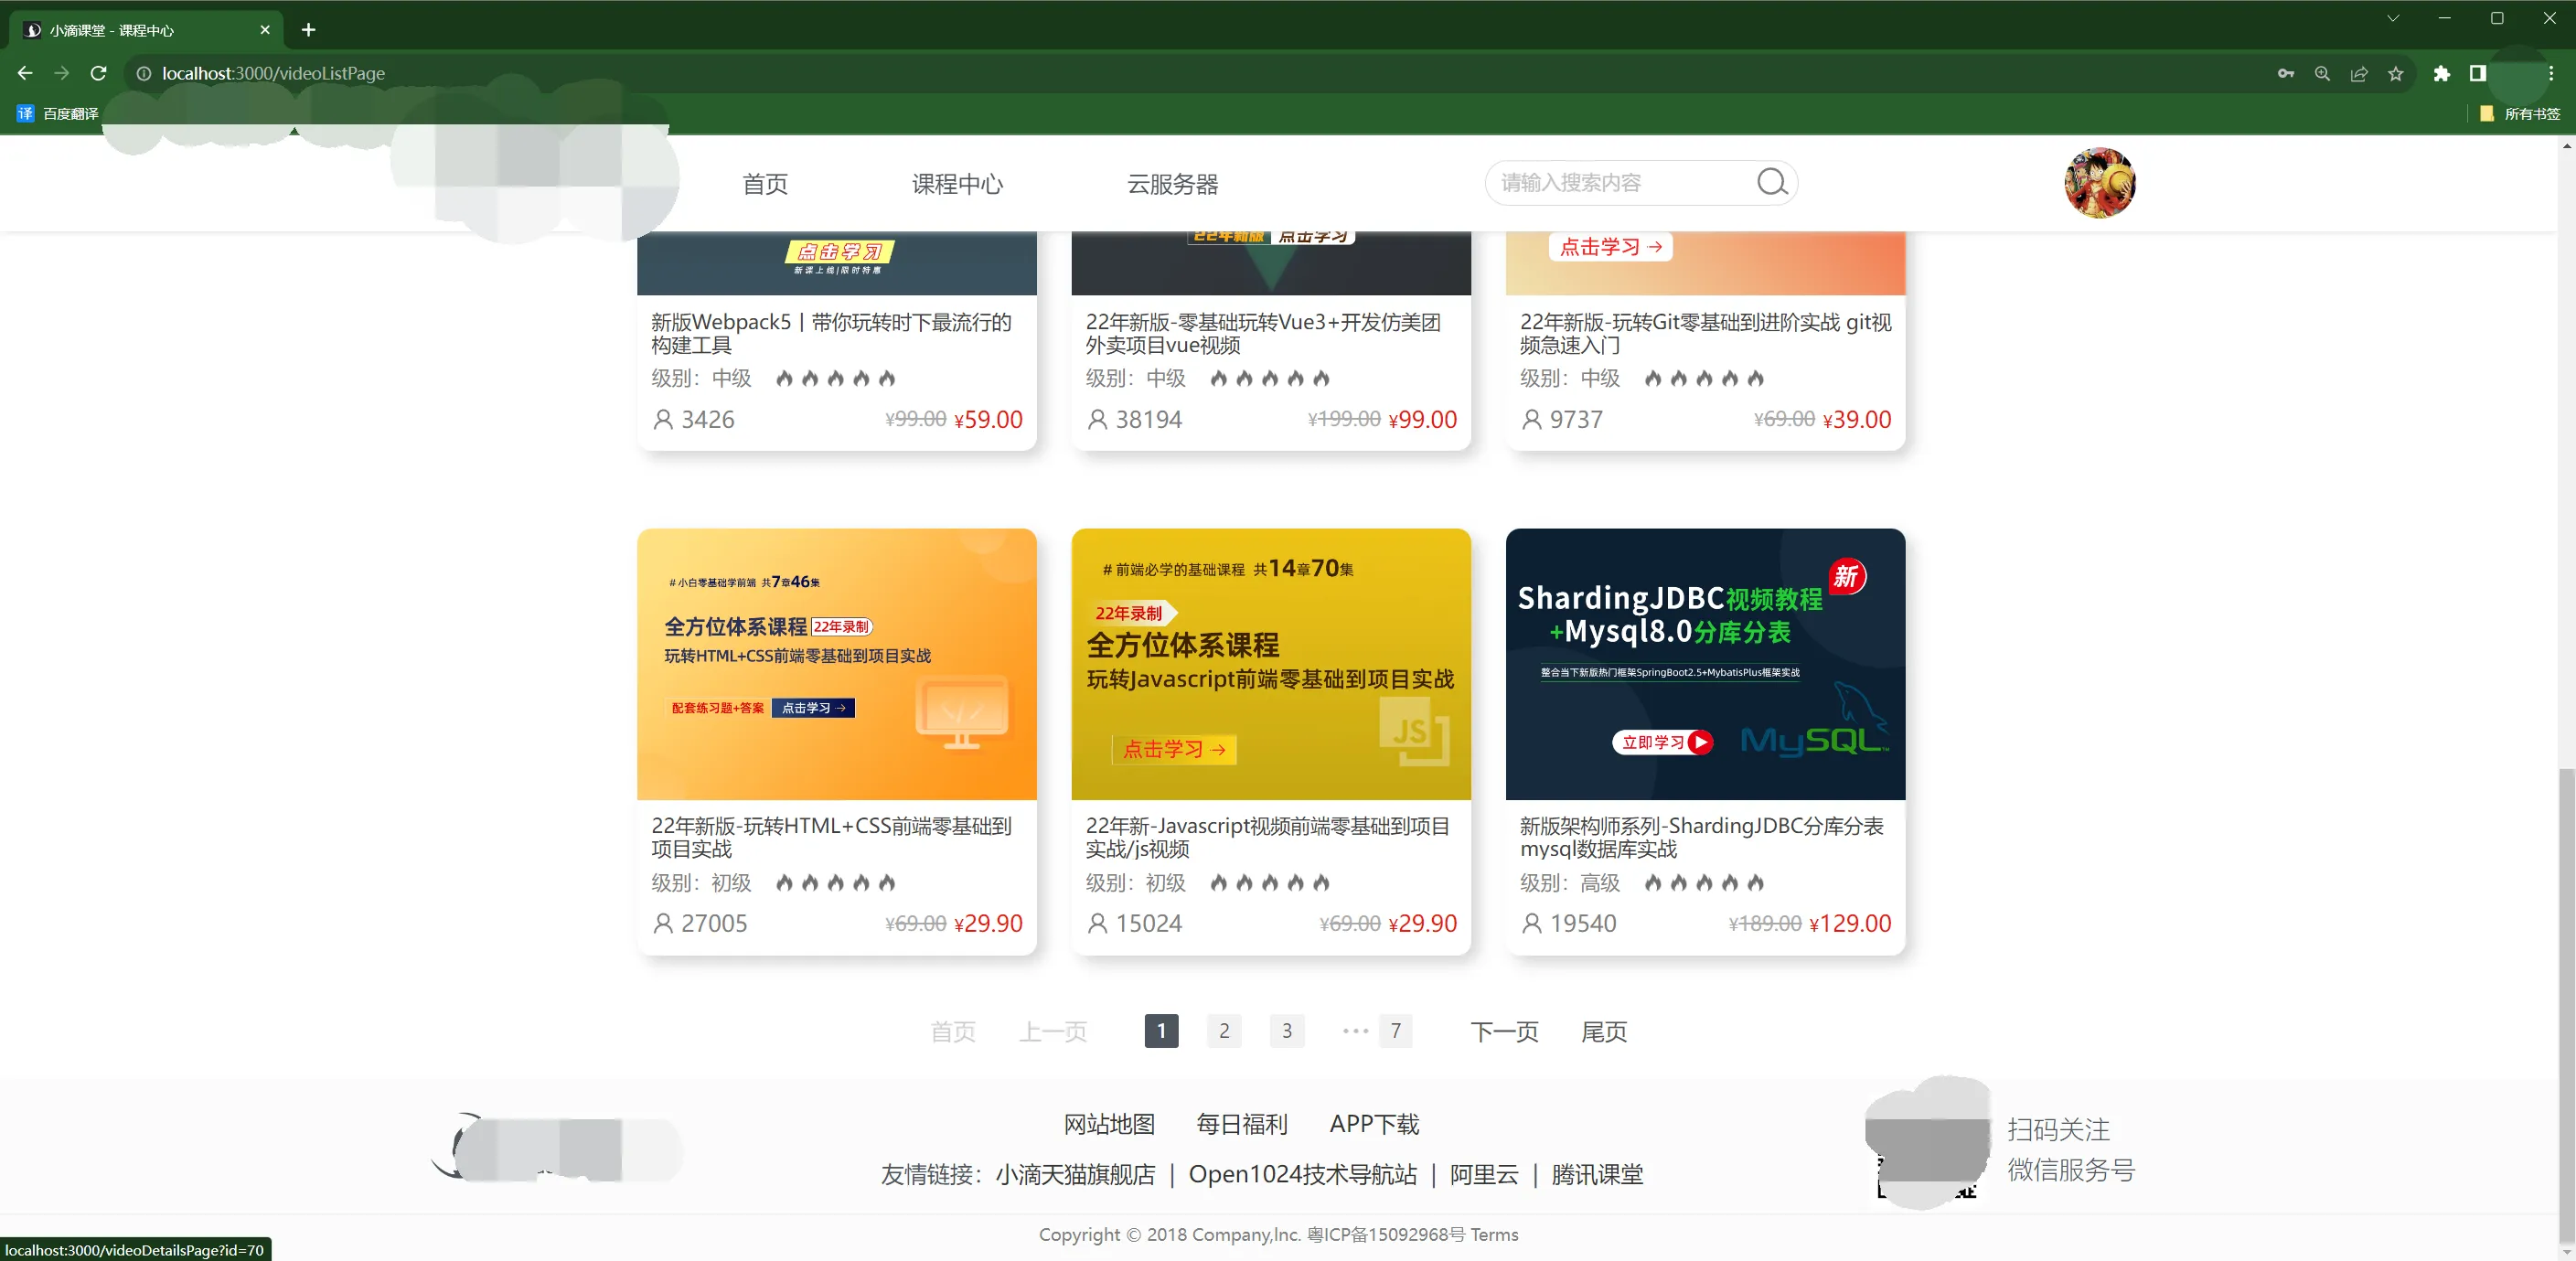Image resolution: width=2576 pixels, height=1261 pixels.
Task: Click the 新版Webpack5 course title
Action: tap(831, 333)
